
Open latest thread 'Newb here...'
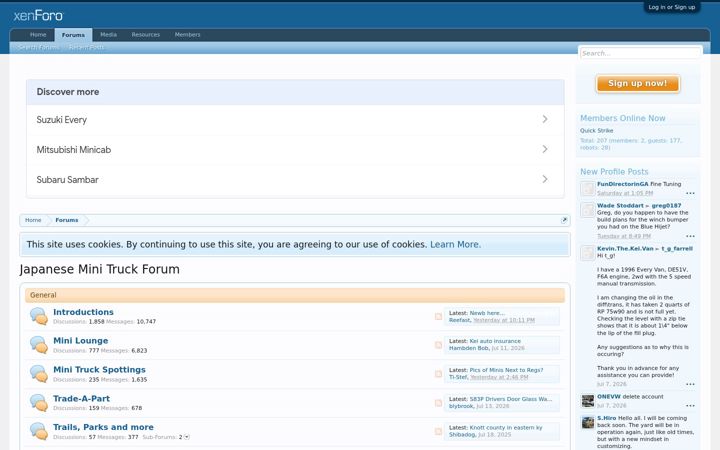pos(487,313)
